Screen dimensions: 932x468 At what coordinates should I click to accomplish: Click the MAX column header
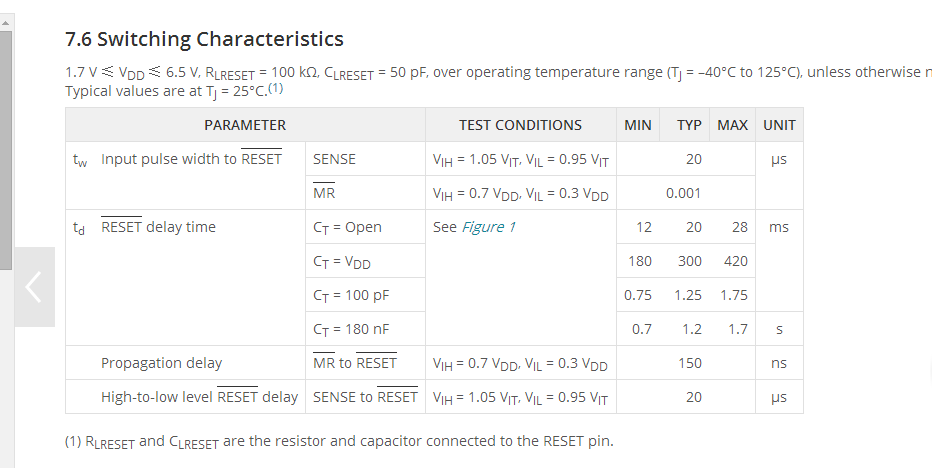coord(732,125)
